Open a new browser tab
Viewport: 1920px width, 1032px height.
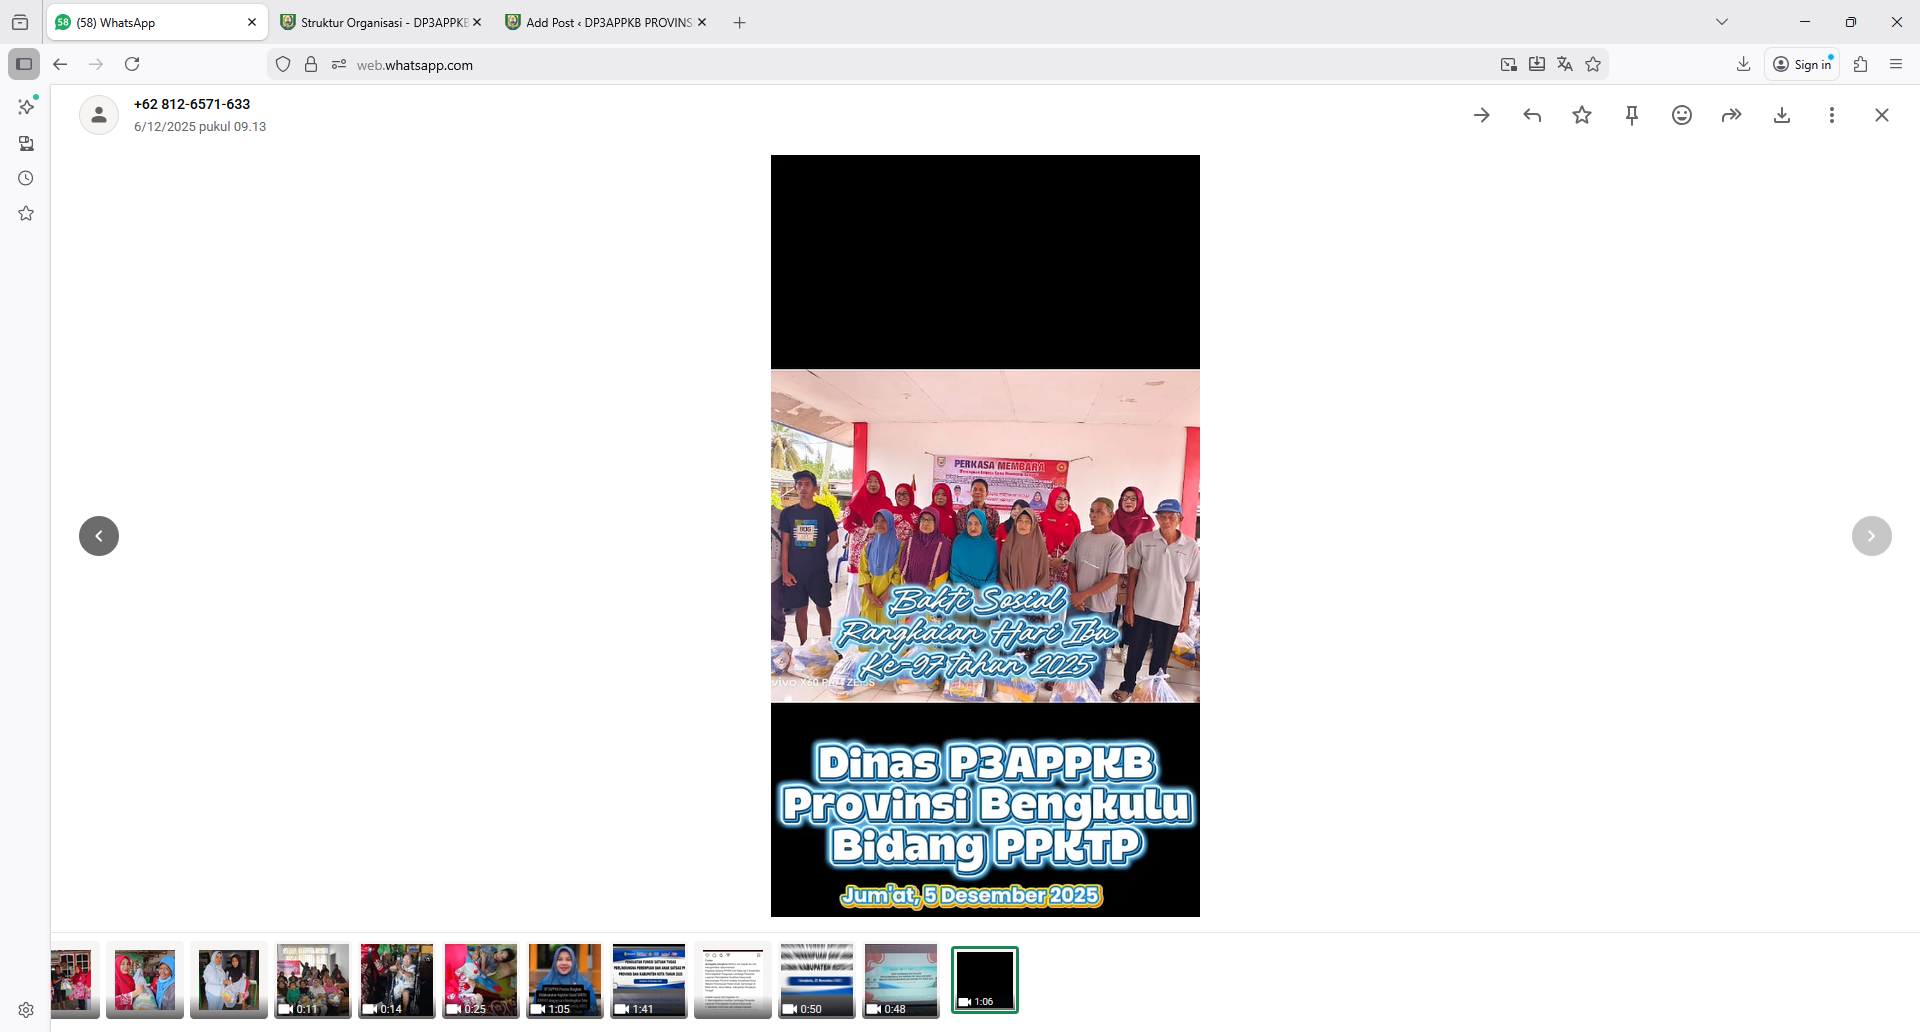(739, 22)
